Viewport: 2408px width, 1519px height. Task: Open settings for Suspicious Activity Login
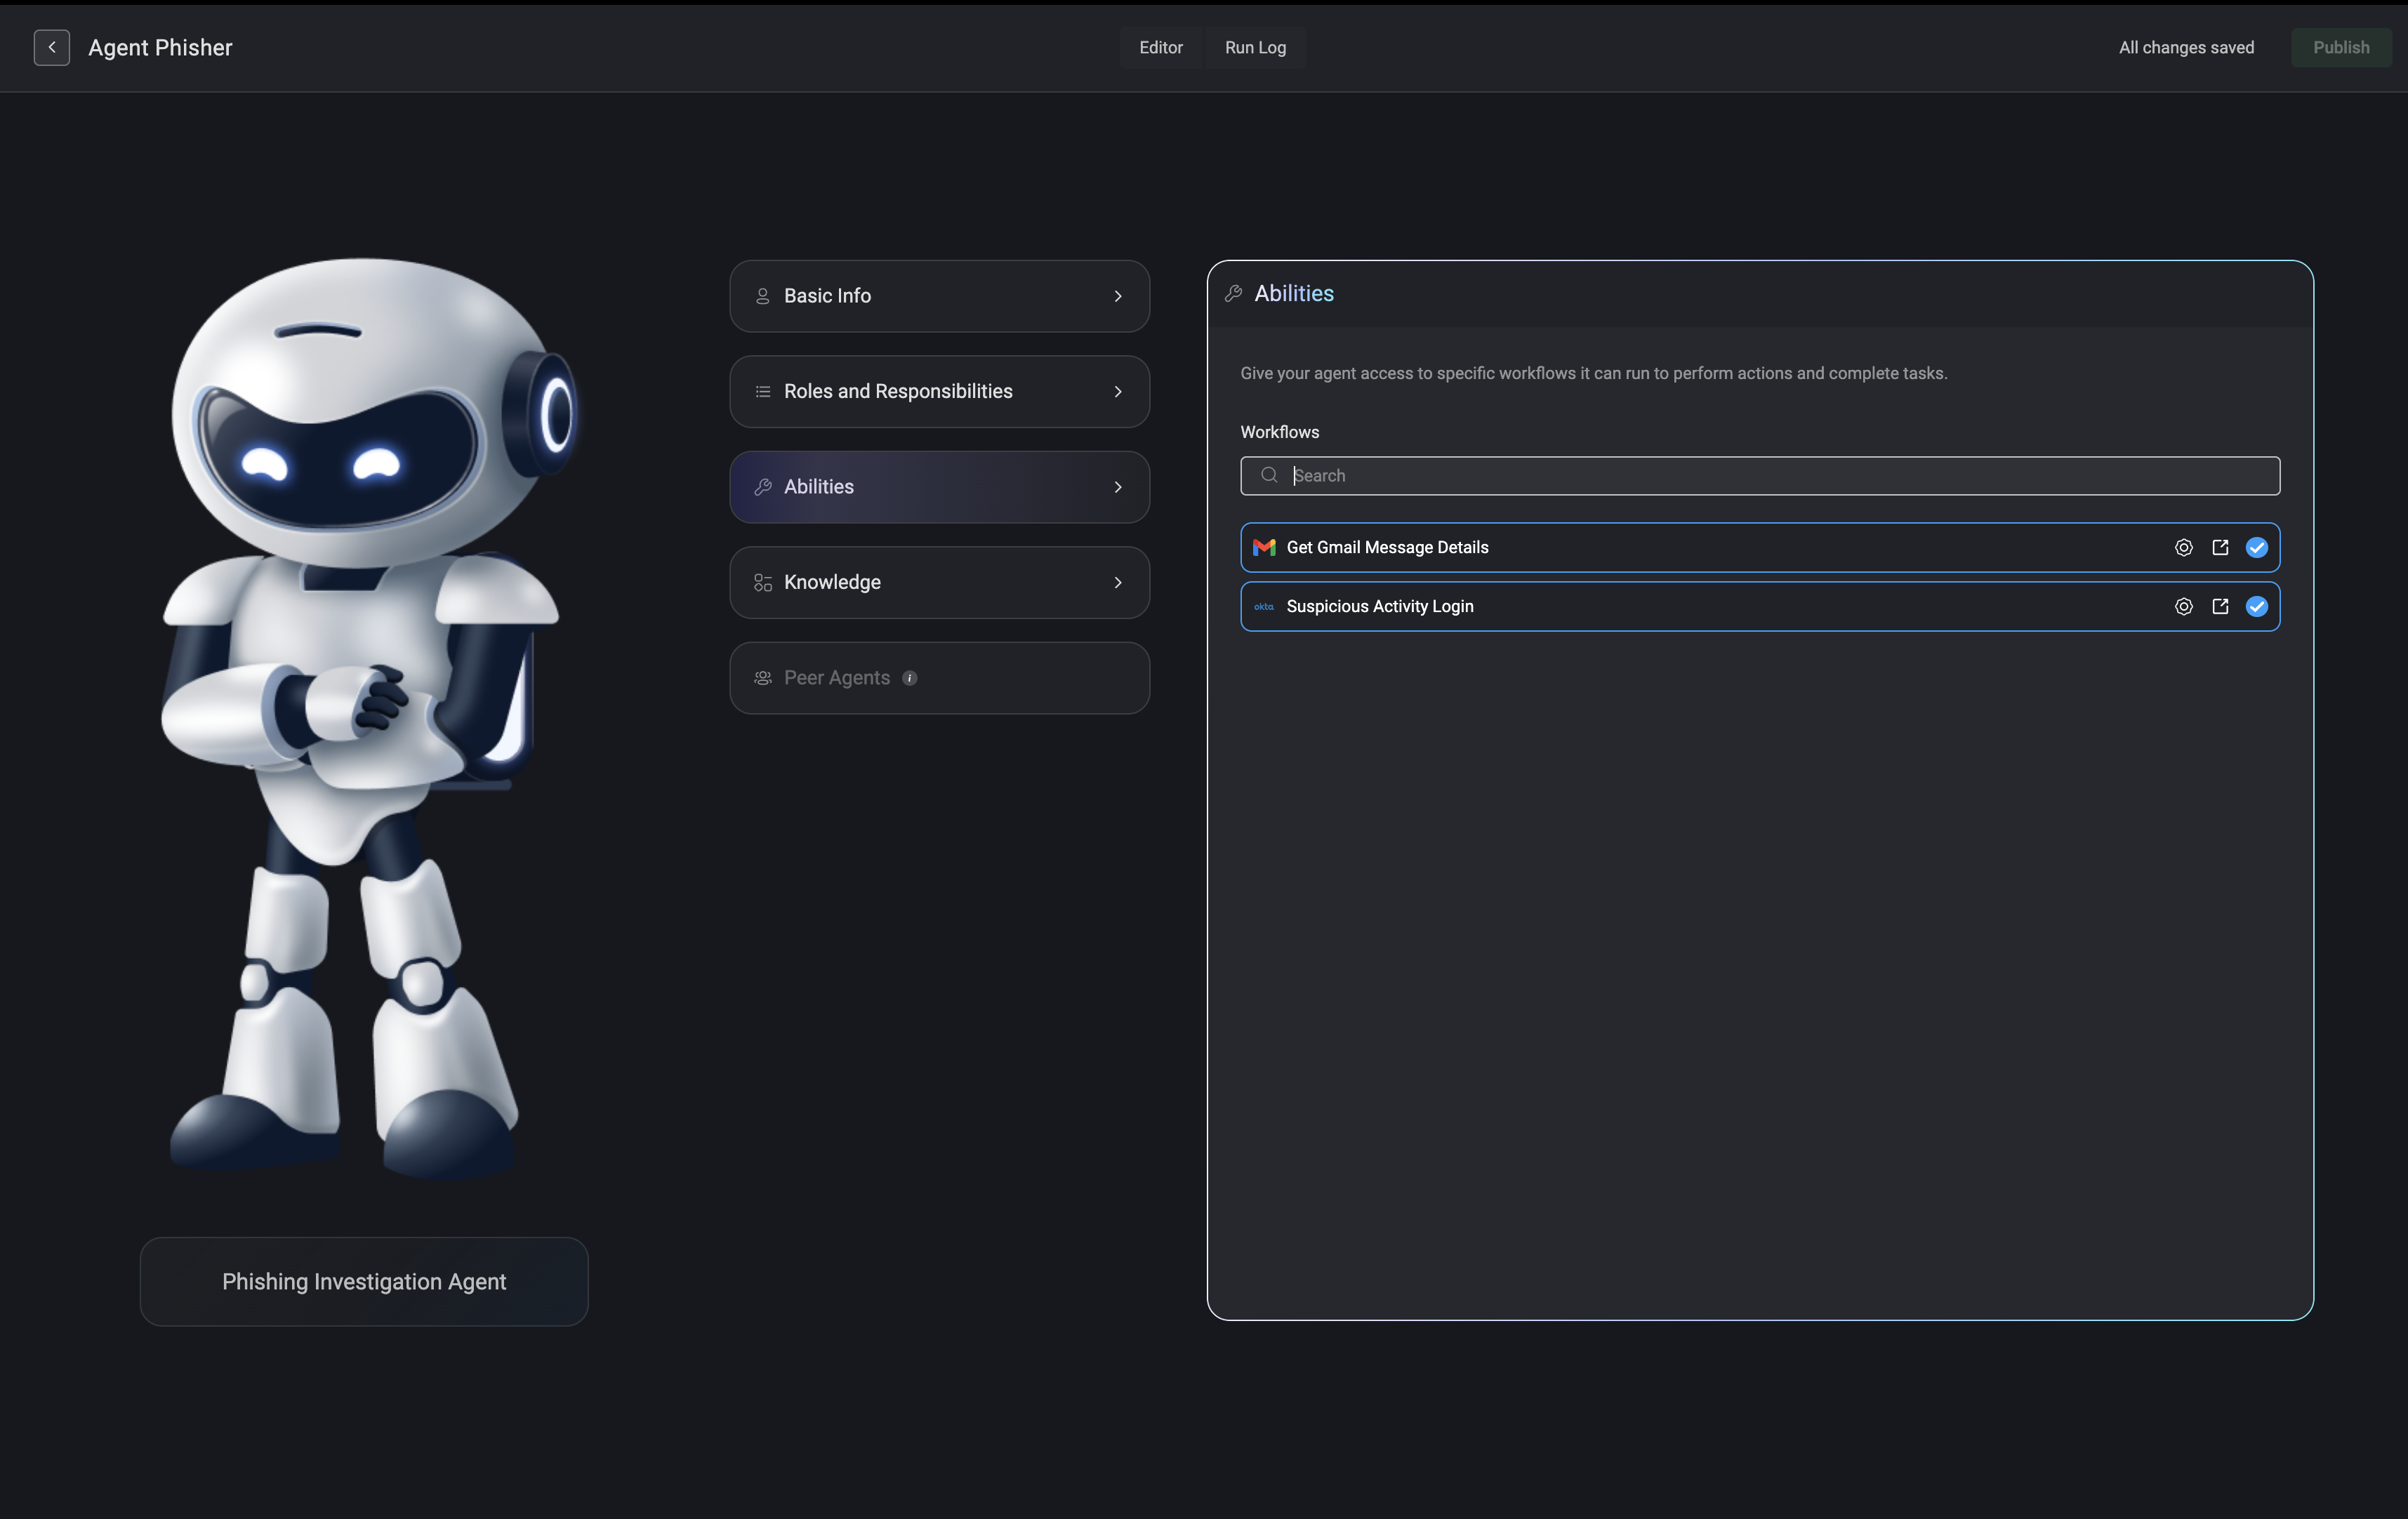2183,606
